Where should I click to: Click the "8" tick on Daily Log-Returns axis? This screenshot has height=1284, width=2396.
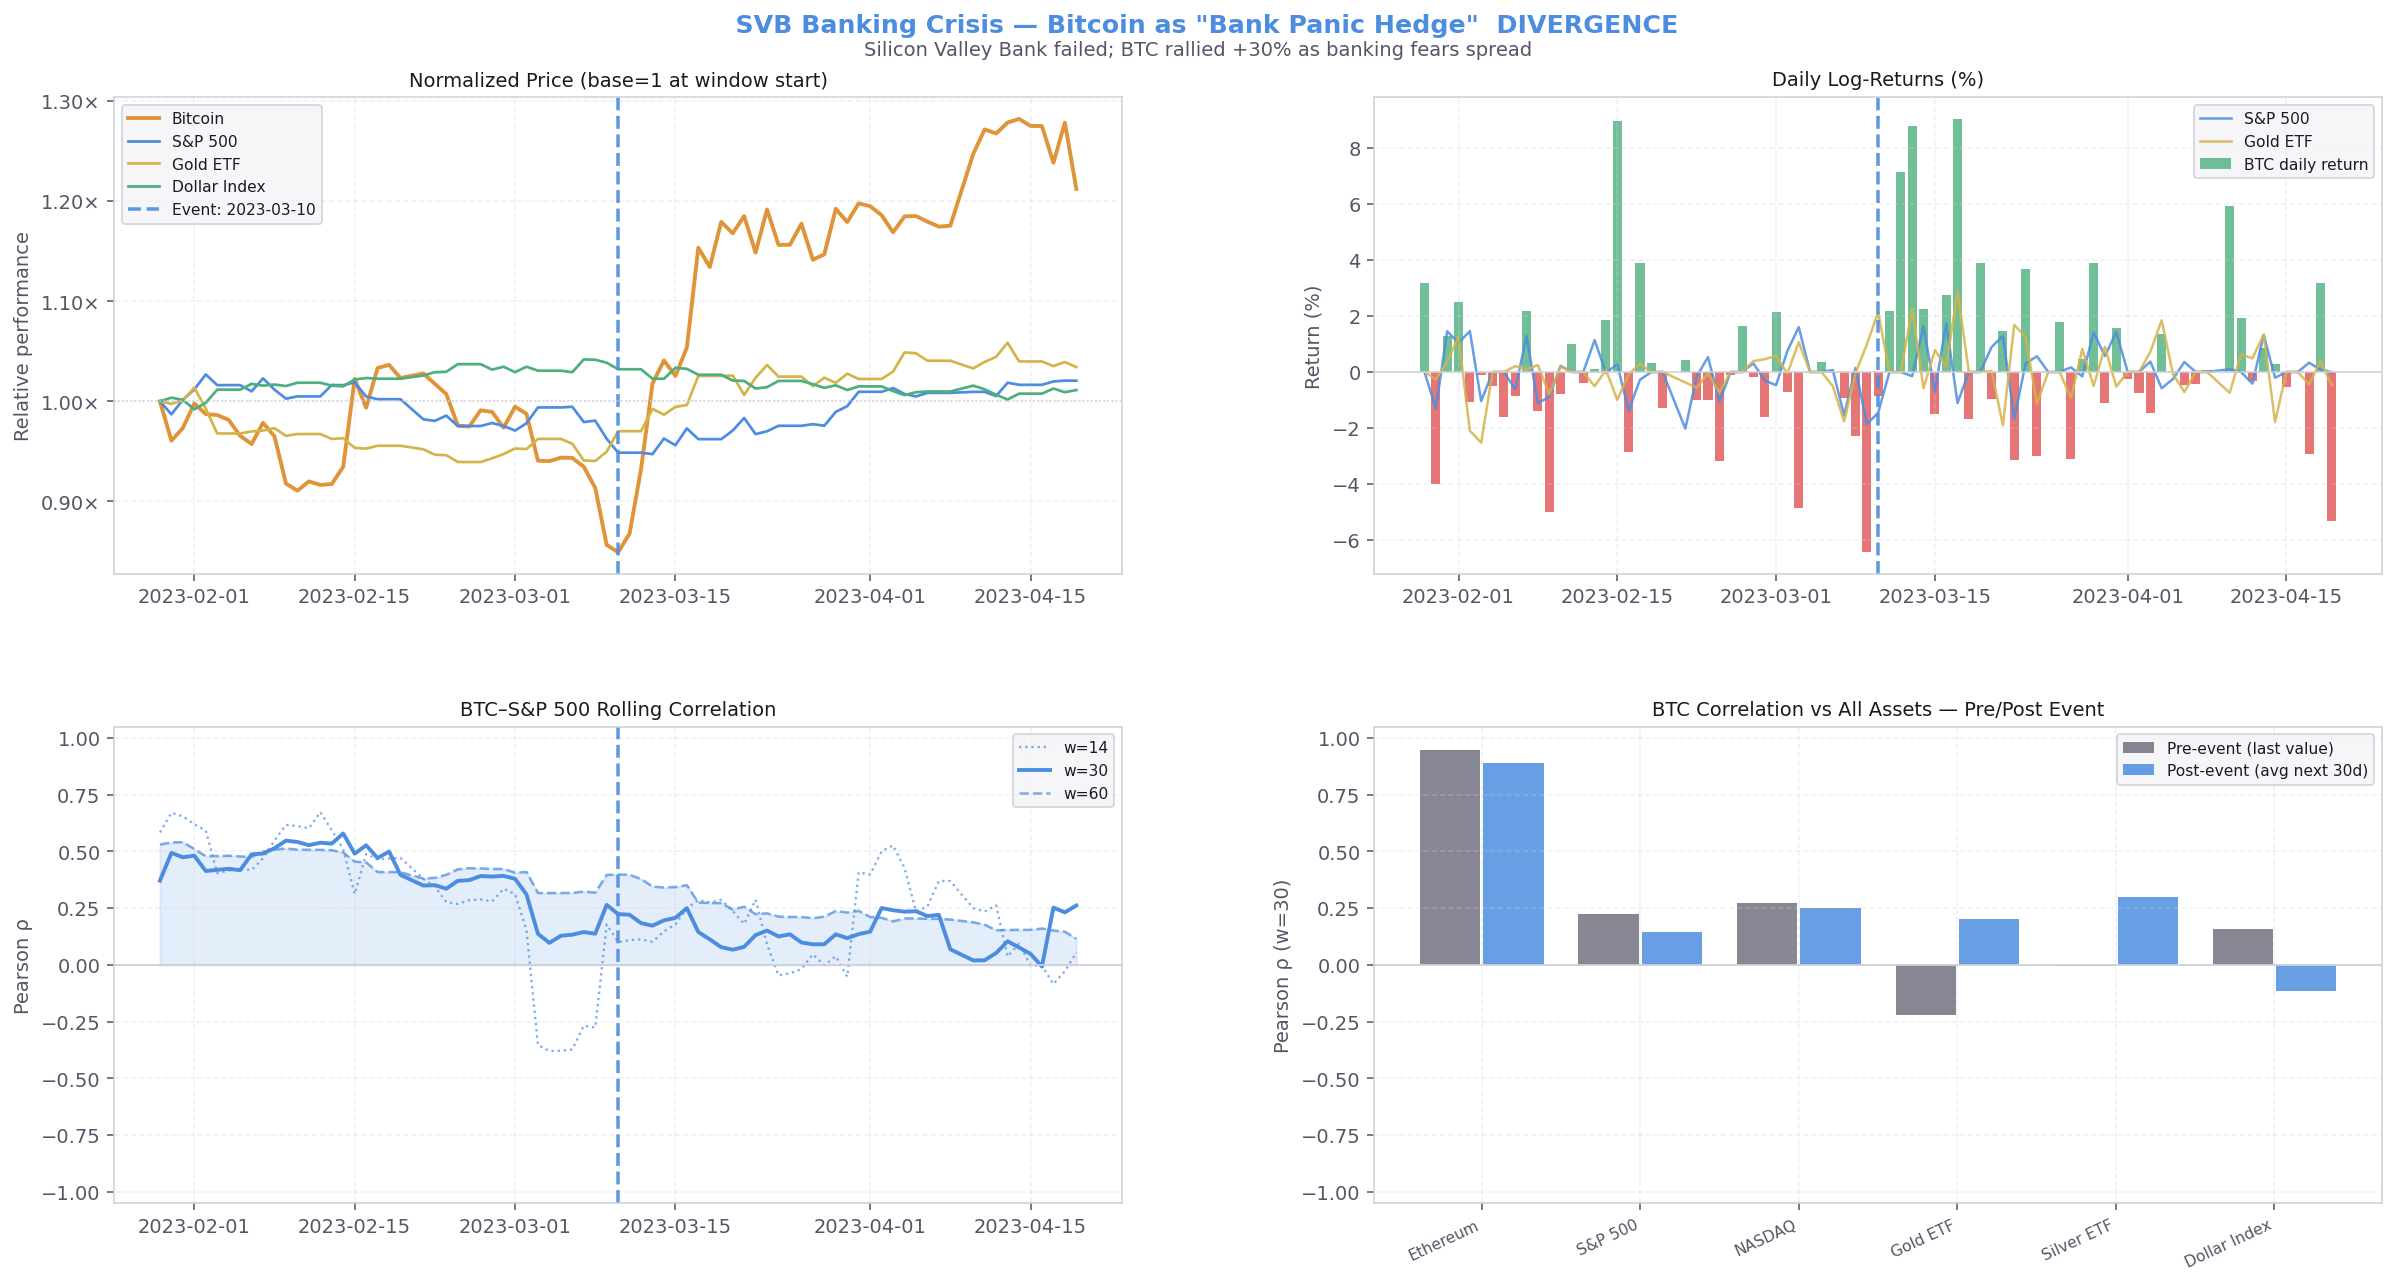(x=1353, y=149)
